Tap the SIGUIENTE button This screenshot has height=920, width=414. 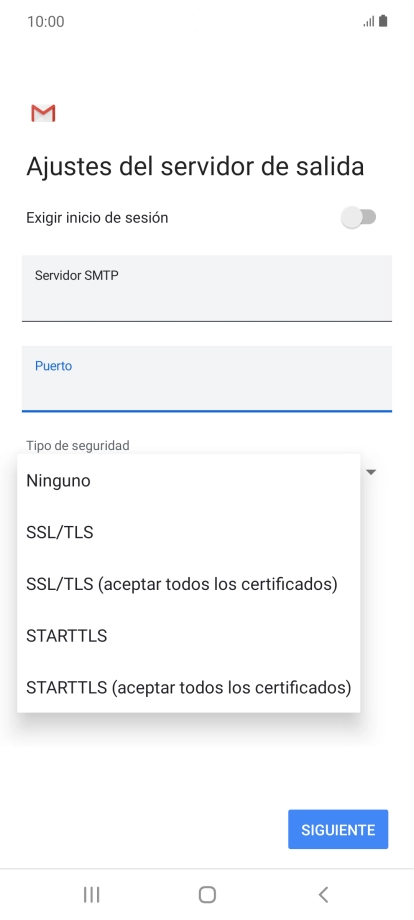338,829
